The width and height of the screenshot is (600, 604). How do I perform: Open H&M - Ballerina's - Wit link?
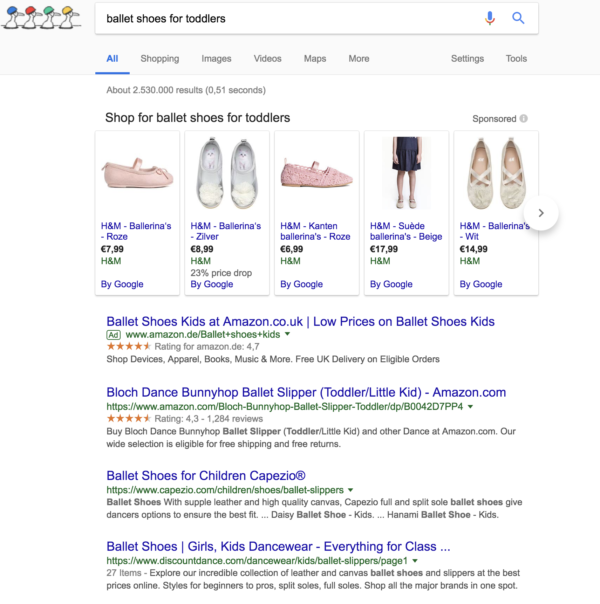point(494,231)
